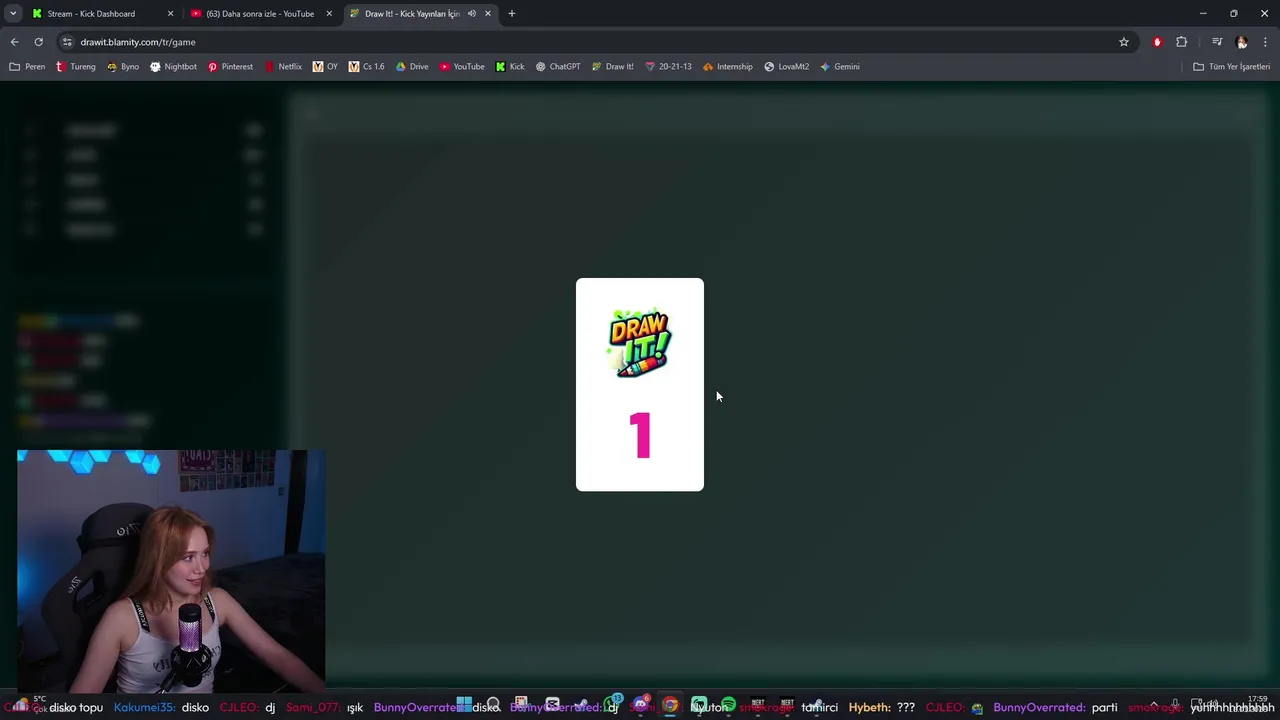Bookmark this page with the star icon
Screen dimensions: 1280x720
[x=1124, y=42]
